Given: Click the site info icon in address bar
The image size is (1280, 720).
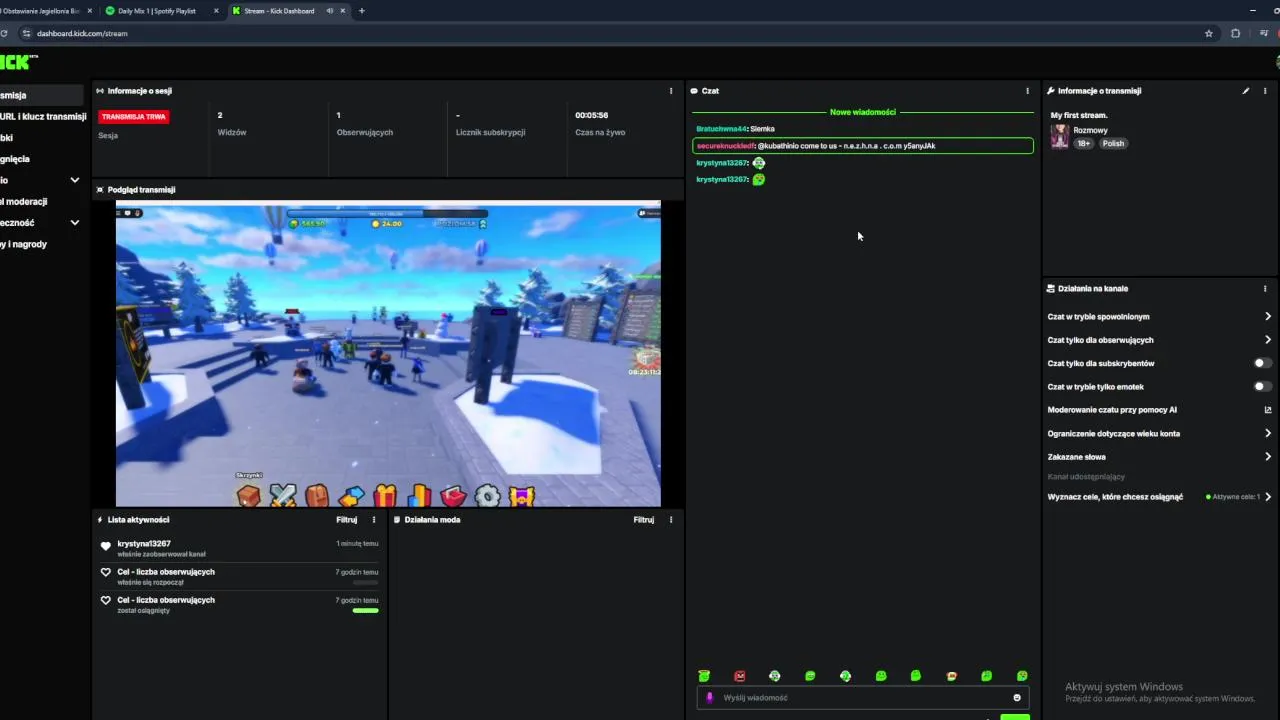Looking at the screenshot, I should [x=26, y=33].
